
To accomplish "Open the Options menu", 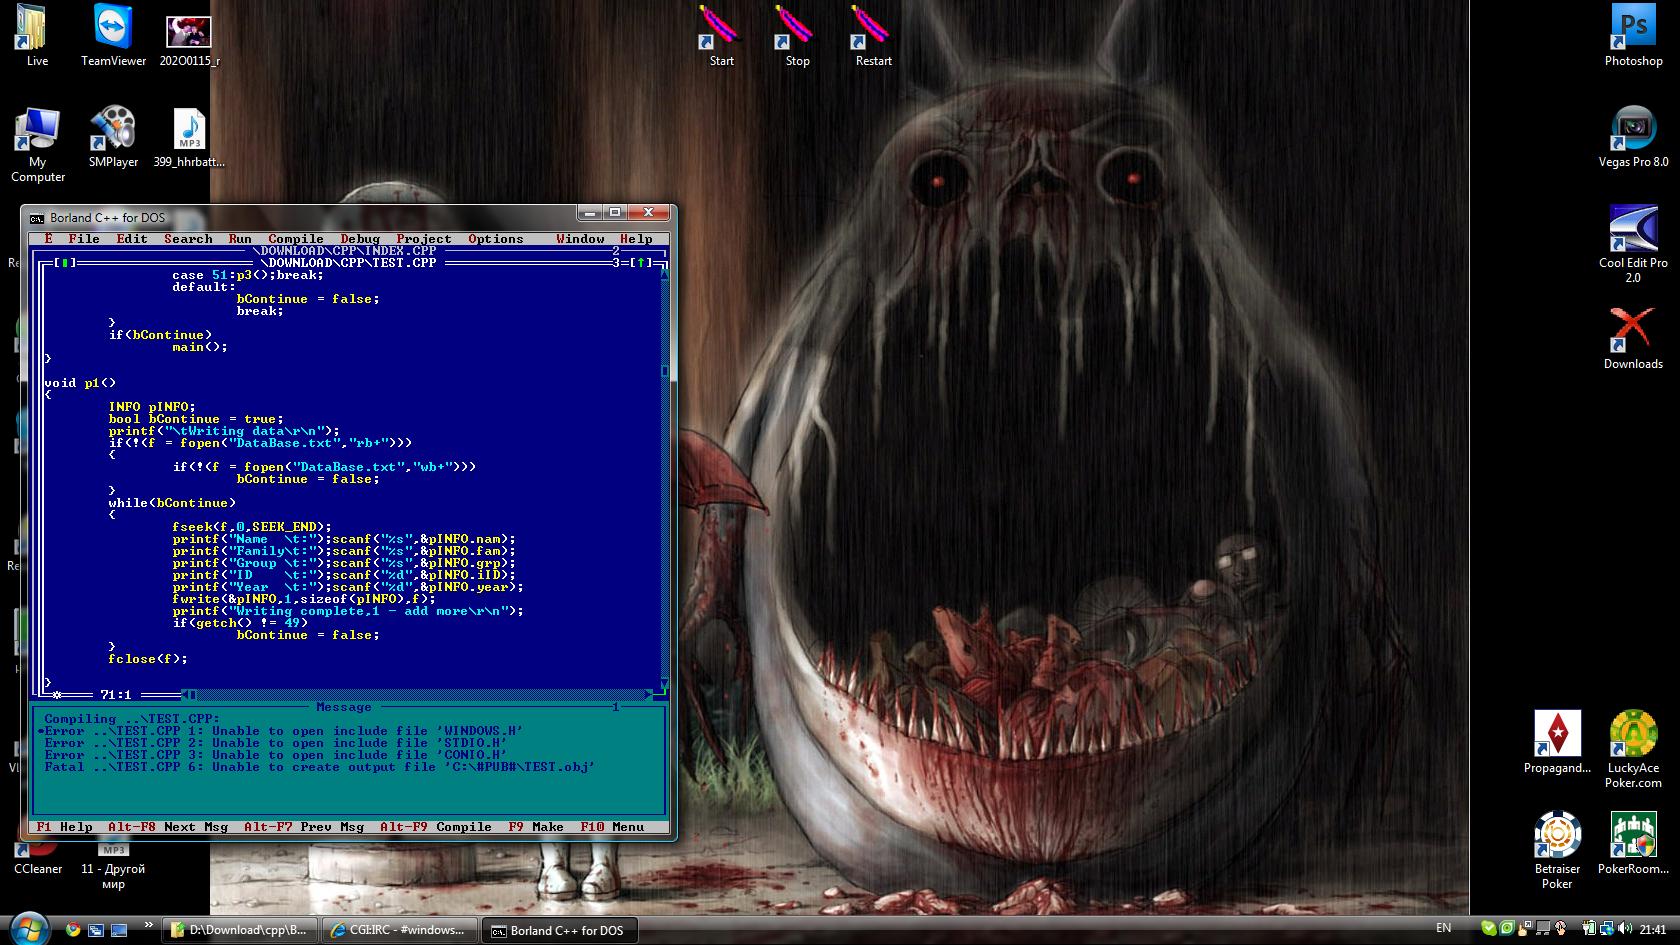I will tap(496, 239).
